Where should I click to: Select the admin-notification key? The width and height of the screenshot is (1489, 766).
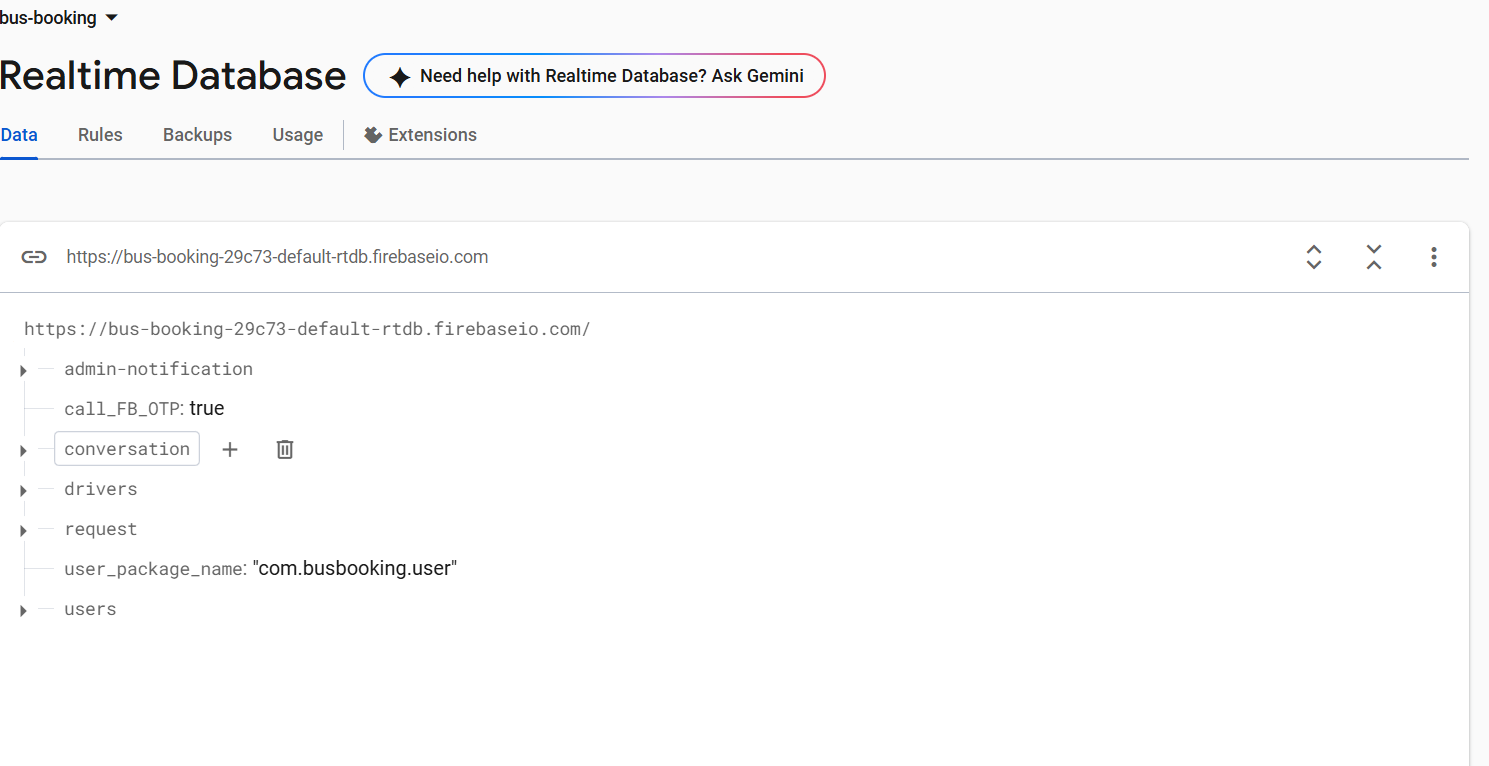pyautogui.click(x=158, y=369)
